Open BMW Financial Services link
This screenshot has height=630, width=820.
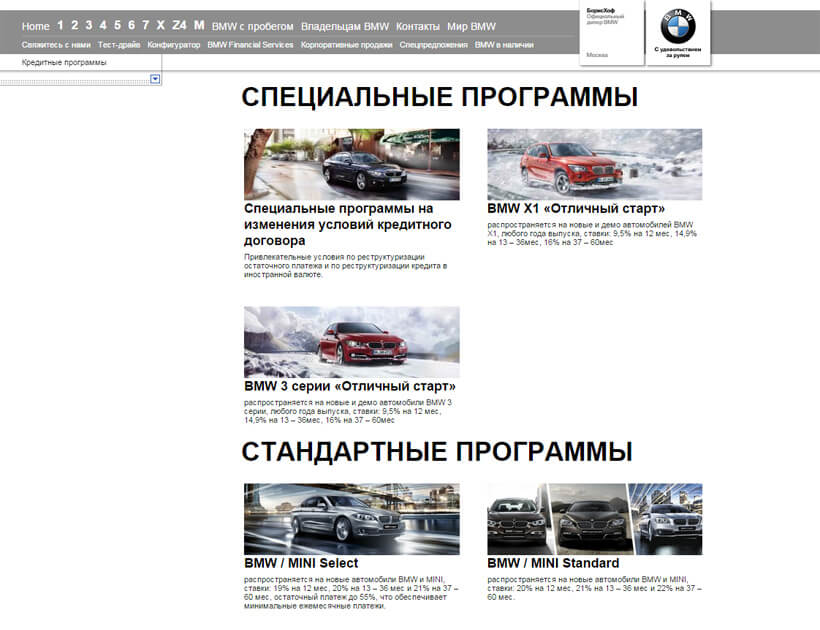(250, 45)
